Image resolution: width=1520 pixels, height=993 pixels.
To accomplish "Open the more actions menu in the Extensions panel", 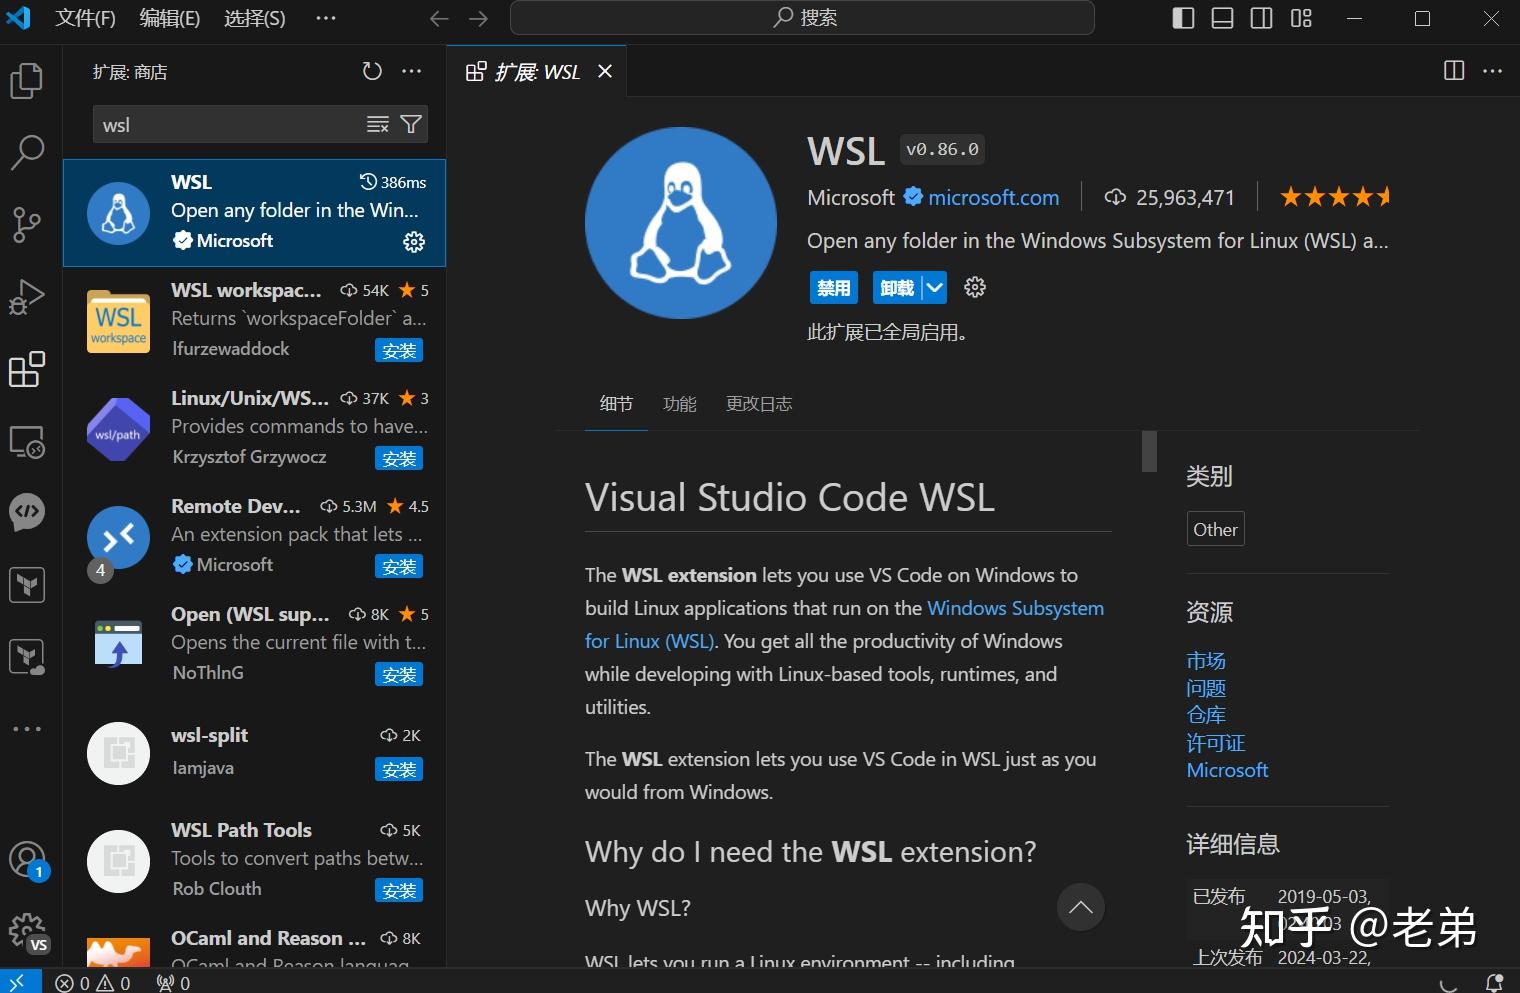I will tap(412, 71).
